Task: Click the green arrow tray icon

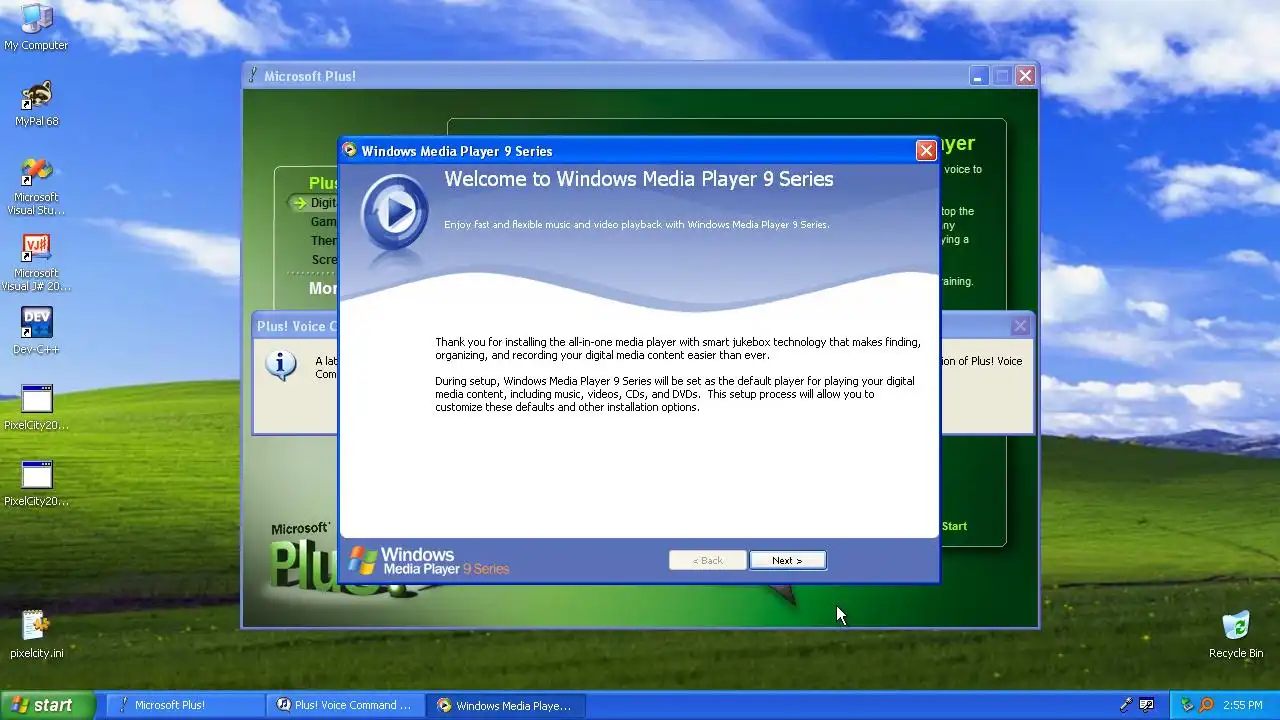Action: click(1187, 705)
